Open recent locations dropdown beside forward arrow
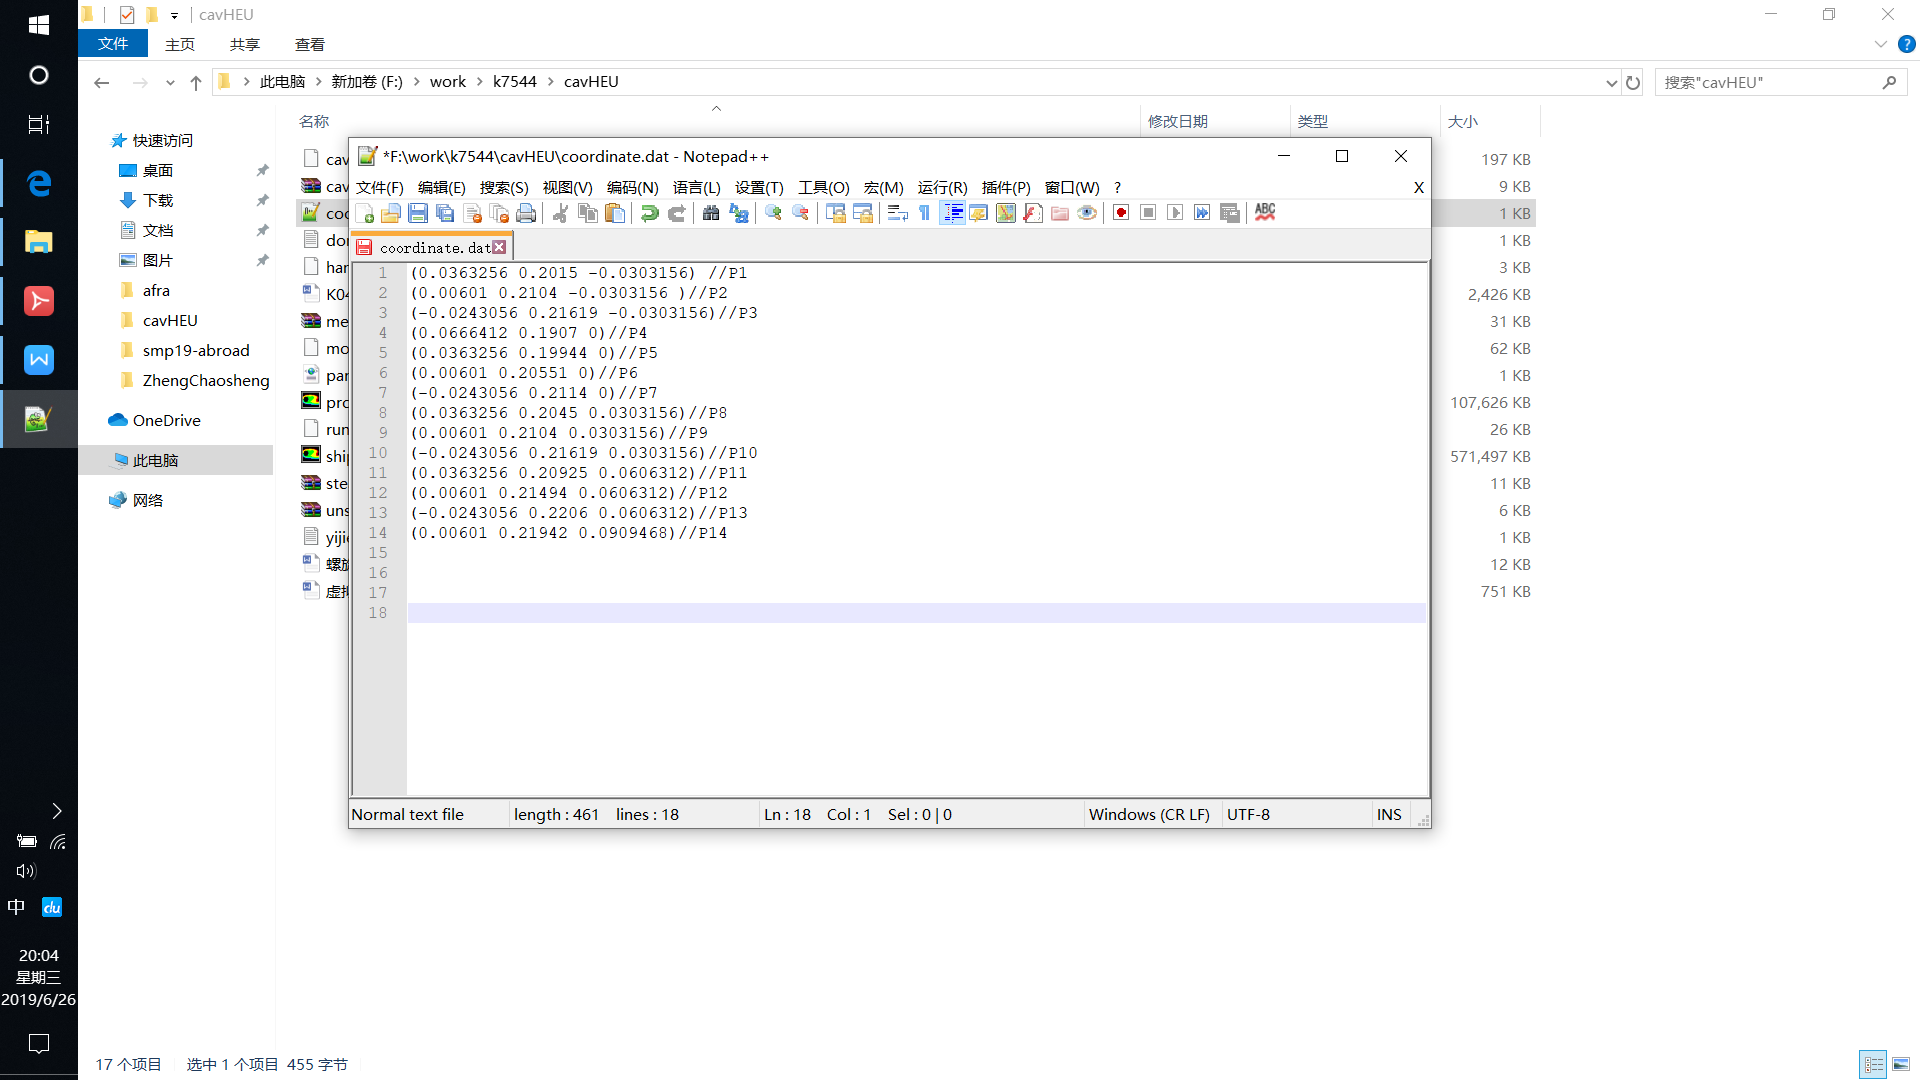 (x=170, y=83)
